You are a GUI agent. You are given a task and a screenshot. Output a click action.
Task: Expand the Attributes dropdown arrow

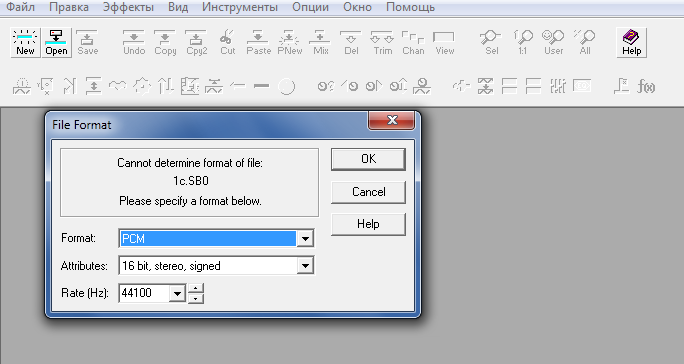coord(305,266)
